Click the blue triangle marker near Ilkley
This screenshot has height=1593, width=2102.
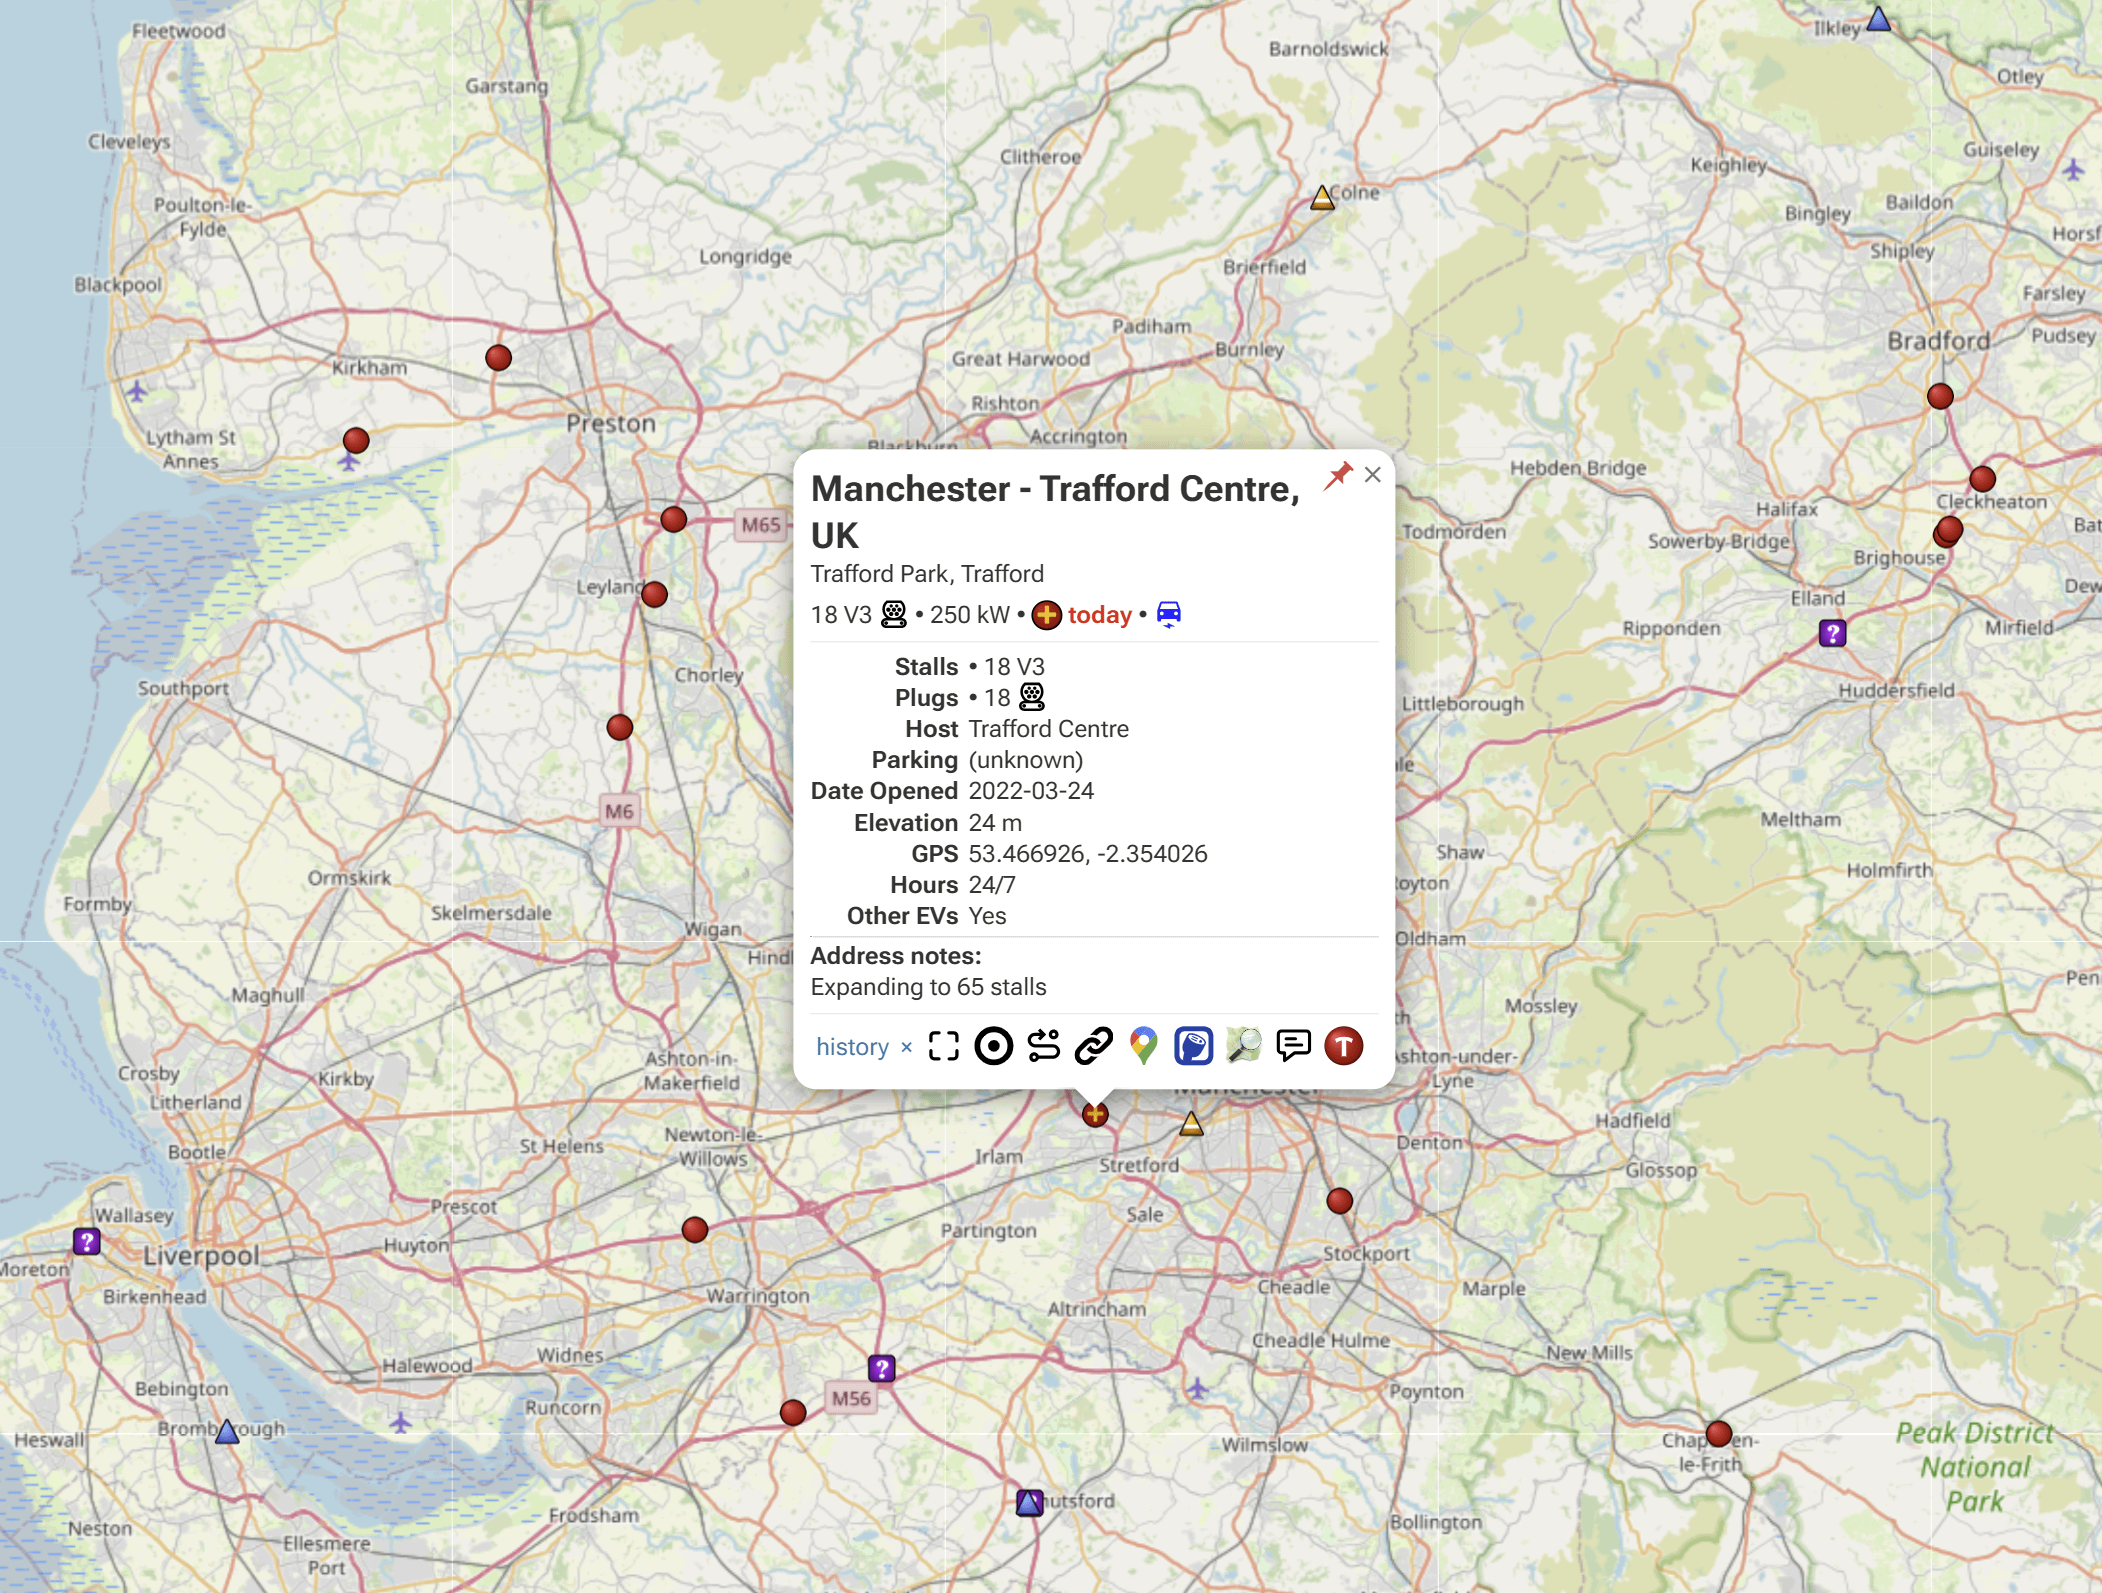[1879, 19]
